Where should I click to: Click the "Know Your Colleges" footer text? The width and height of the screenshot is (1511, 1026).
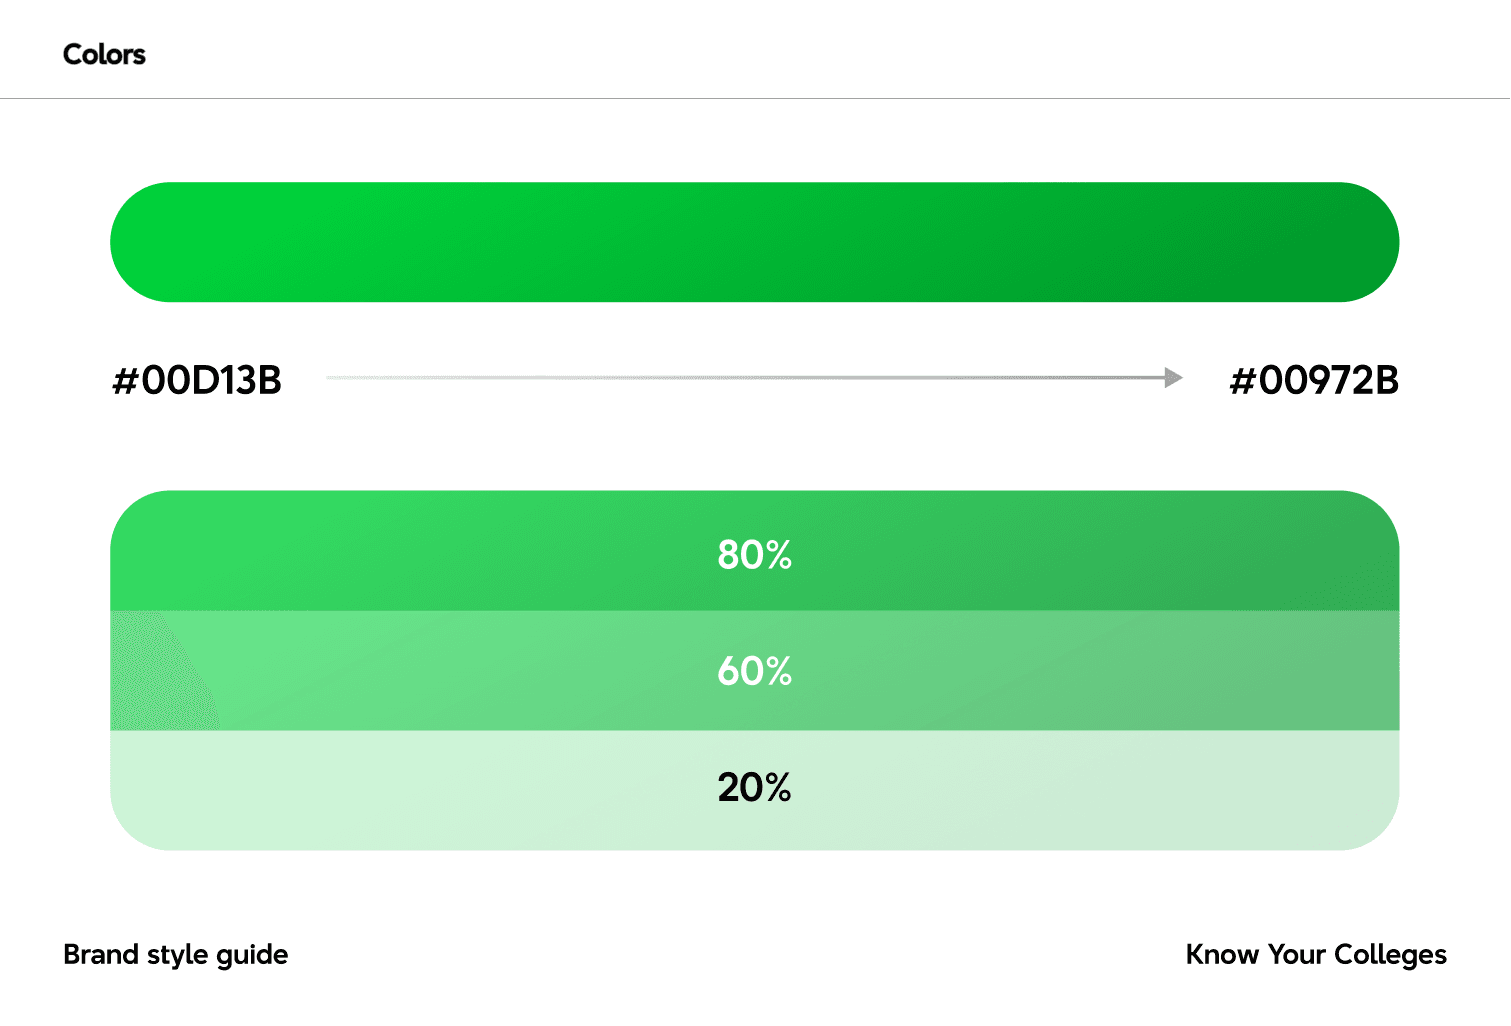coord(1316,955)
